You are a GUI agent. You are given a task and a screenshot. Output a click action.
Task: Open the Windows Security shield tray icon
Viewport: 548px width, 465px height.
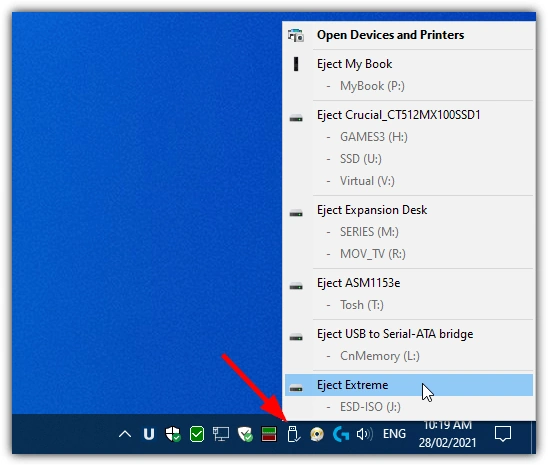point(173,434)
